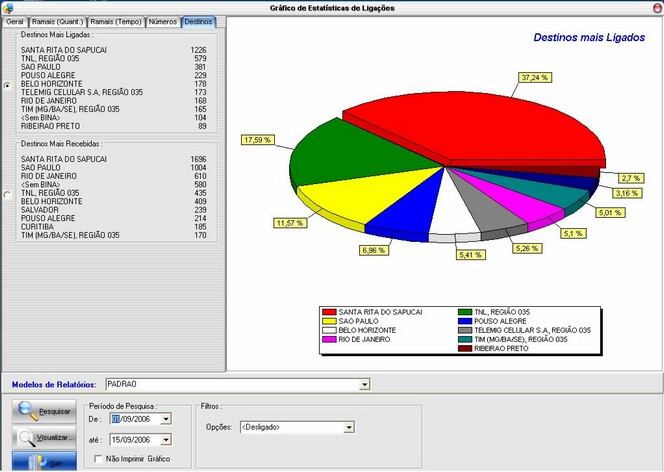Close the statistics window with red button

658,8
